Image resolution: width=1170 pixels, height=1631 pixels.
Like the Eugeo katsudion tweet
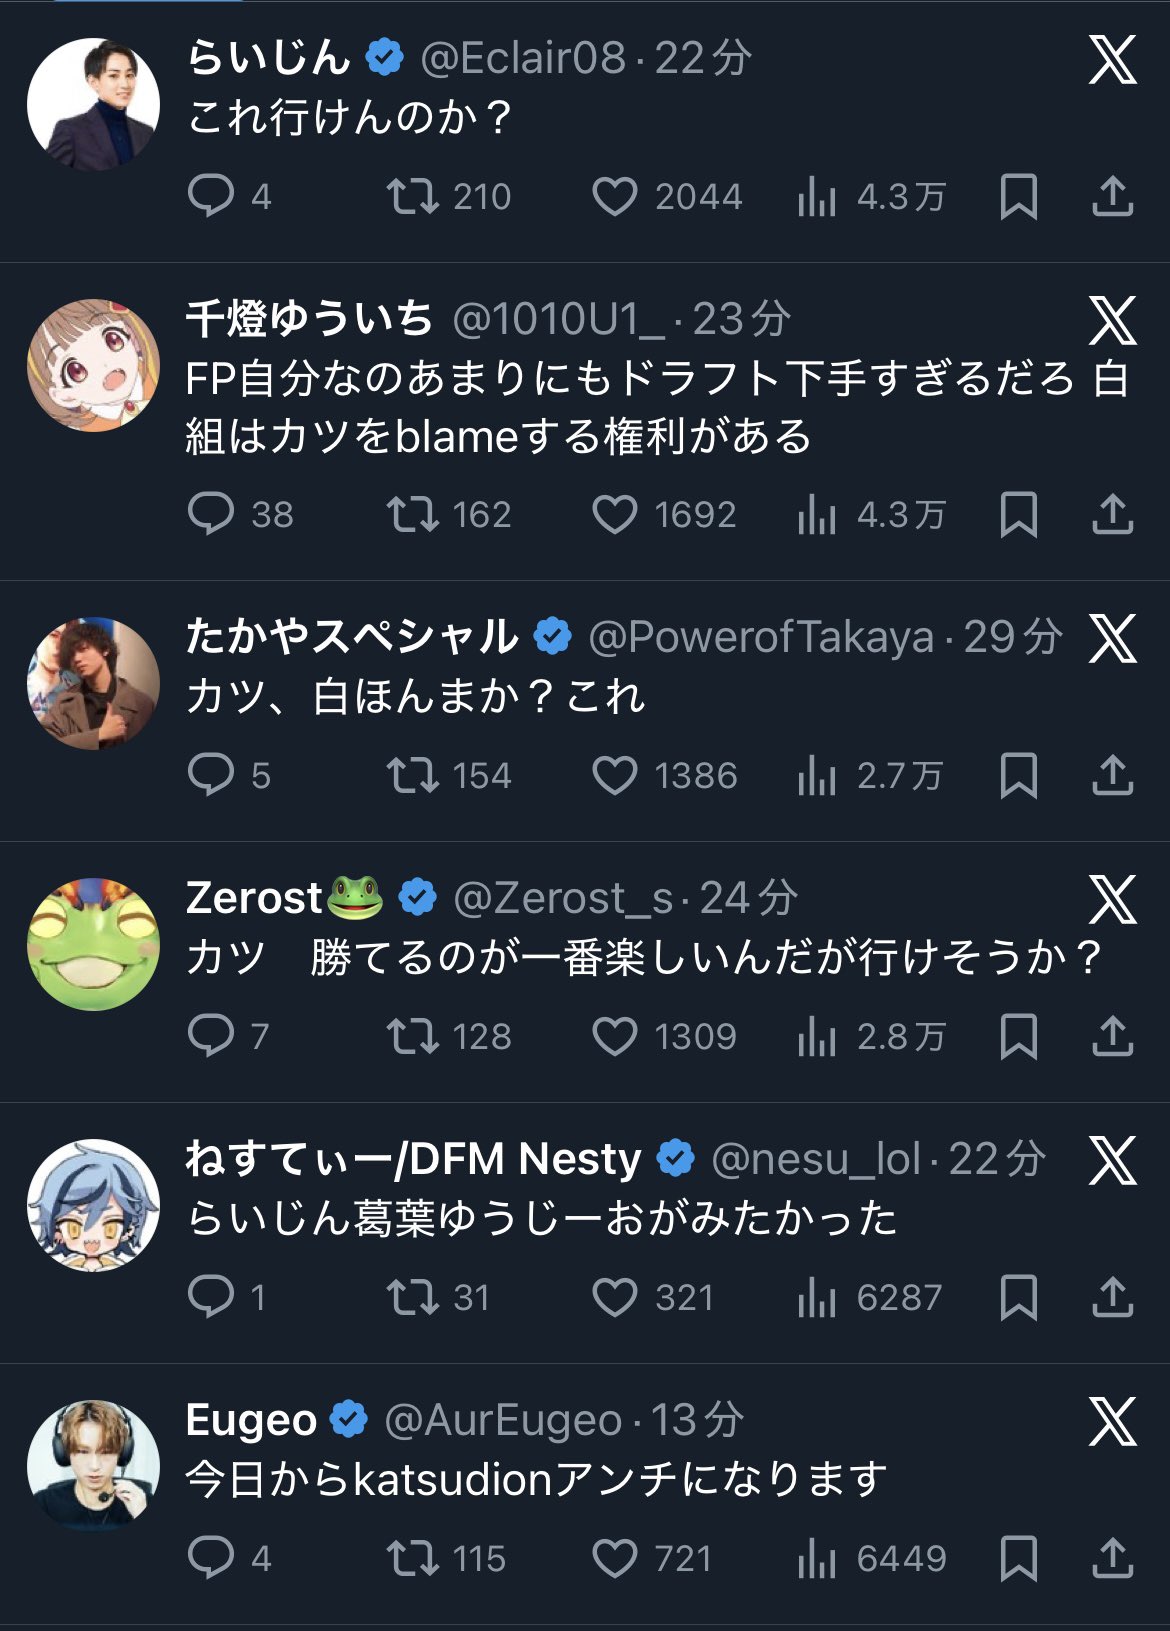click(614, 1559)
